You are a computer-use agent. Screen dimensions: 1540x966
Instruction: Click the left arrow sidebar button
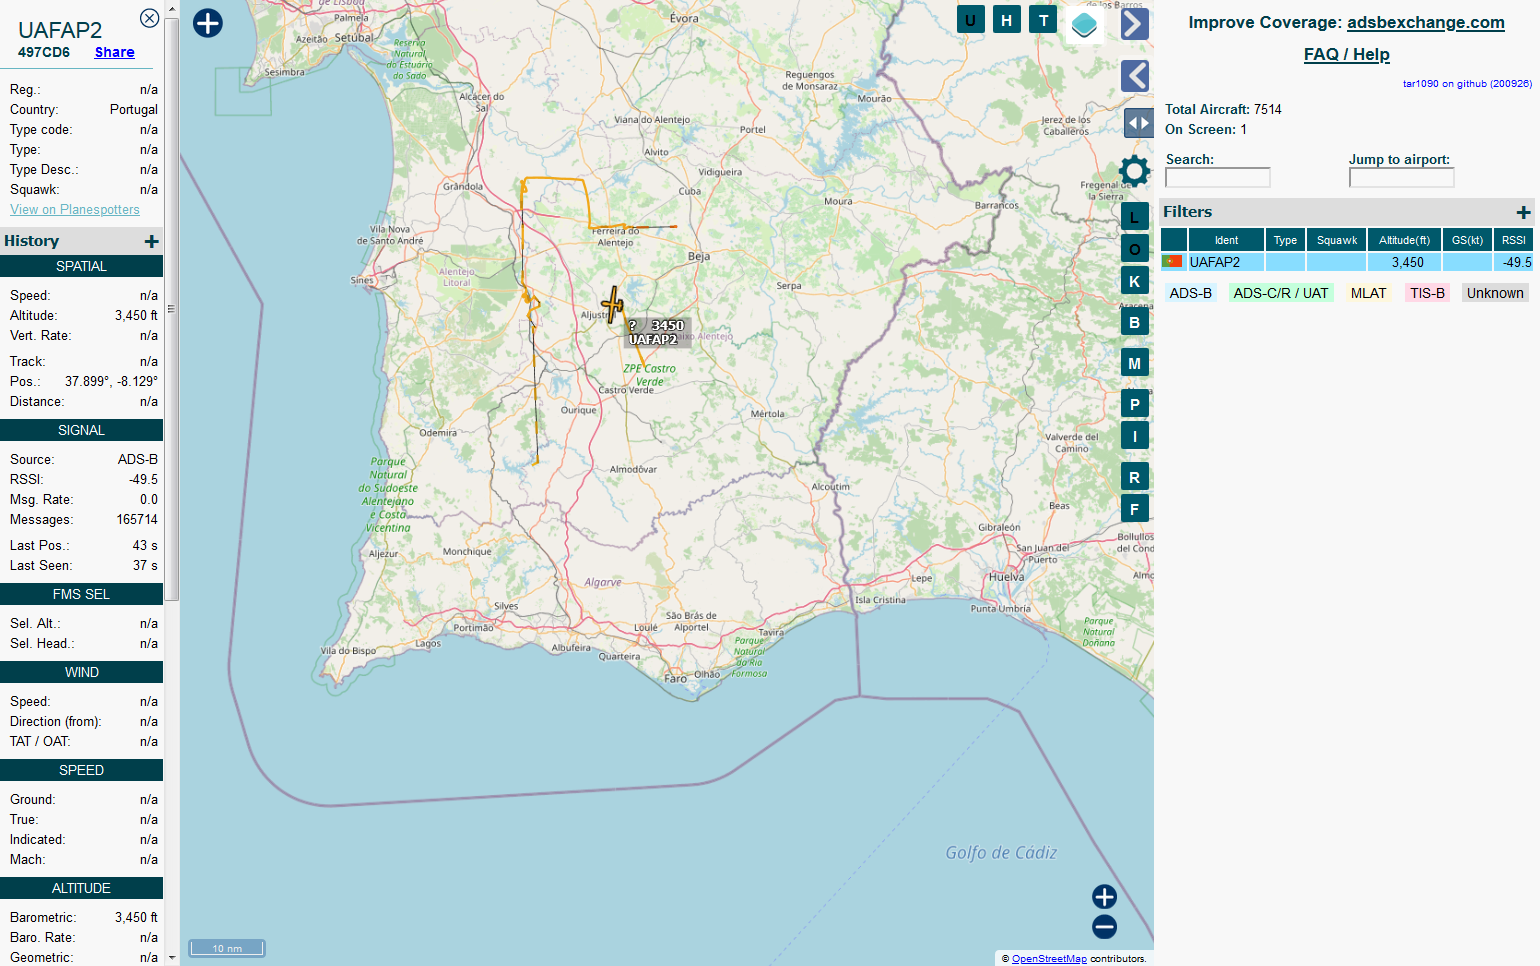1134,76
